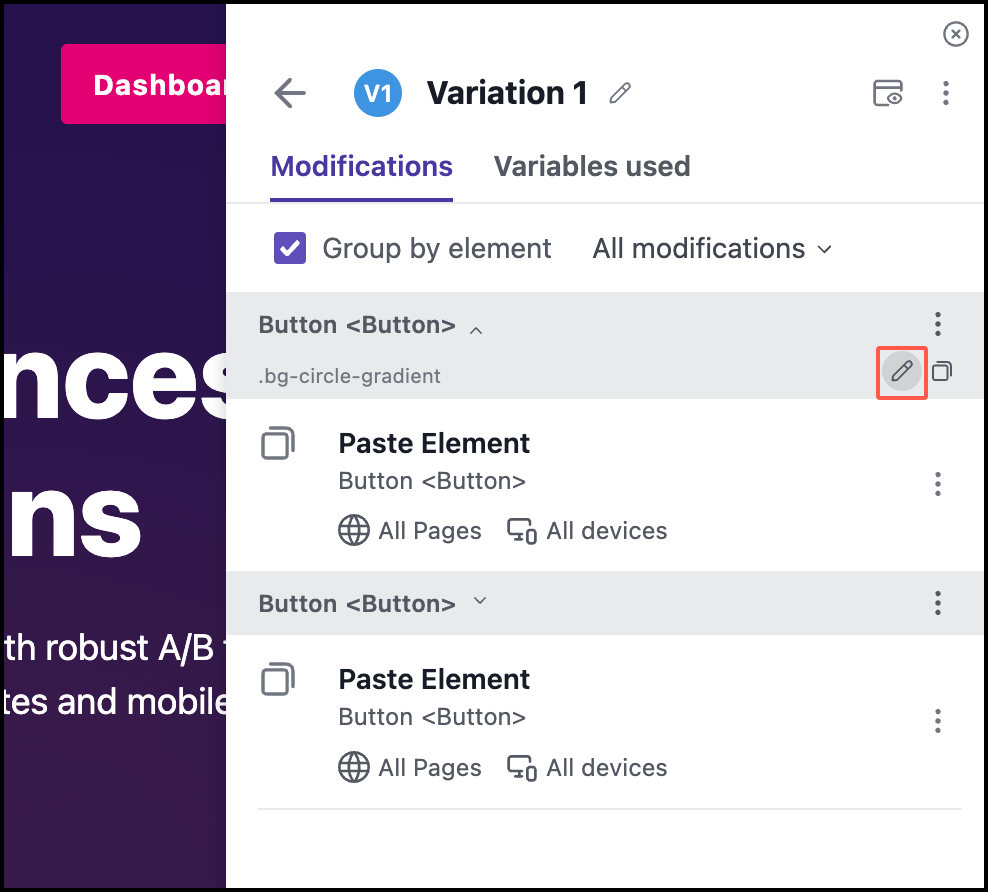Rename Variation 1 with the pencil icon
The width and height of the screenshot is (988, 892).
click(620, 94)
